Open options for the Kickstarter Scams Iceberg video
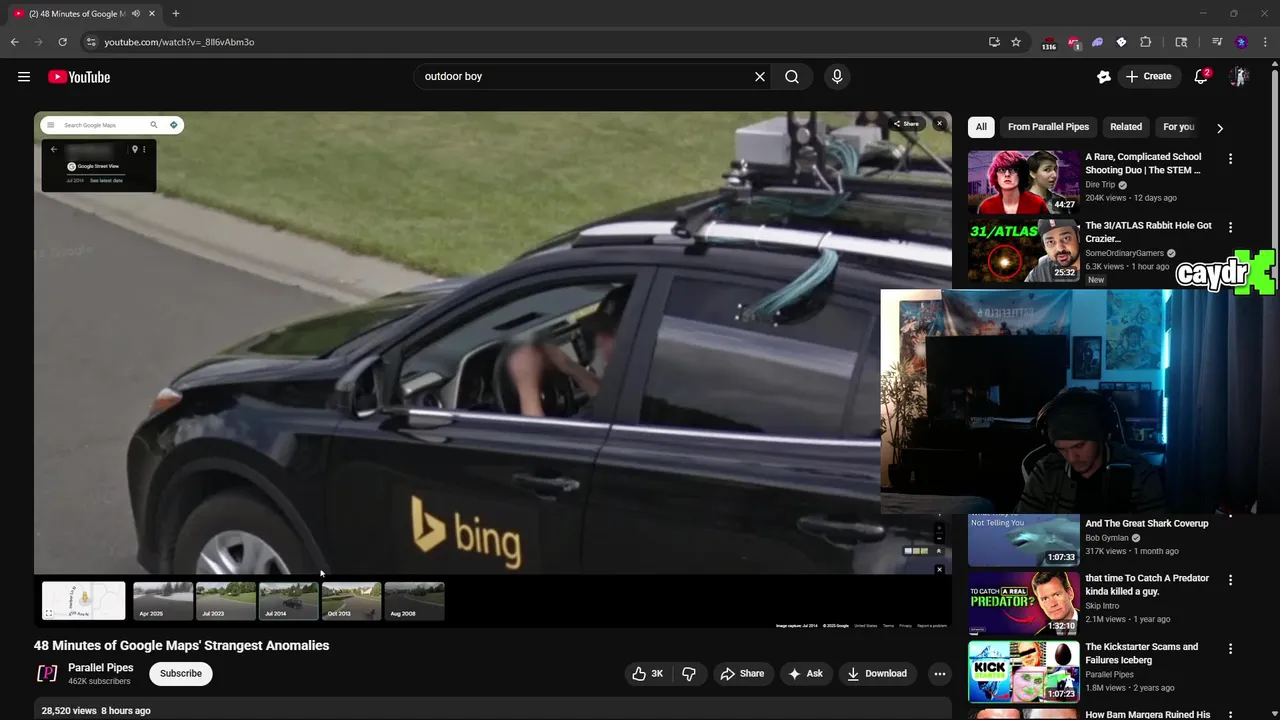This screenshot has height=720, width=1280. 1230,649
